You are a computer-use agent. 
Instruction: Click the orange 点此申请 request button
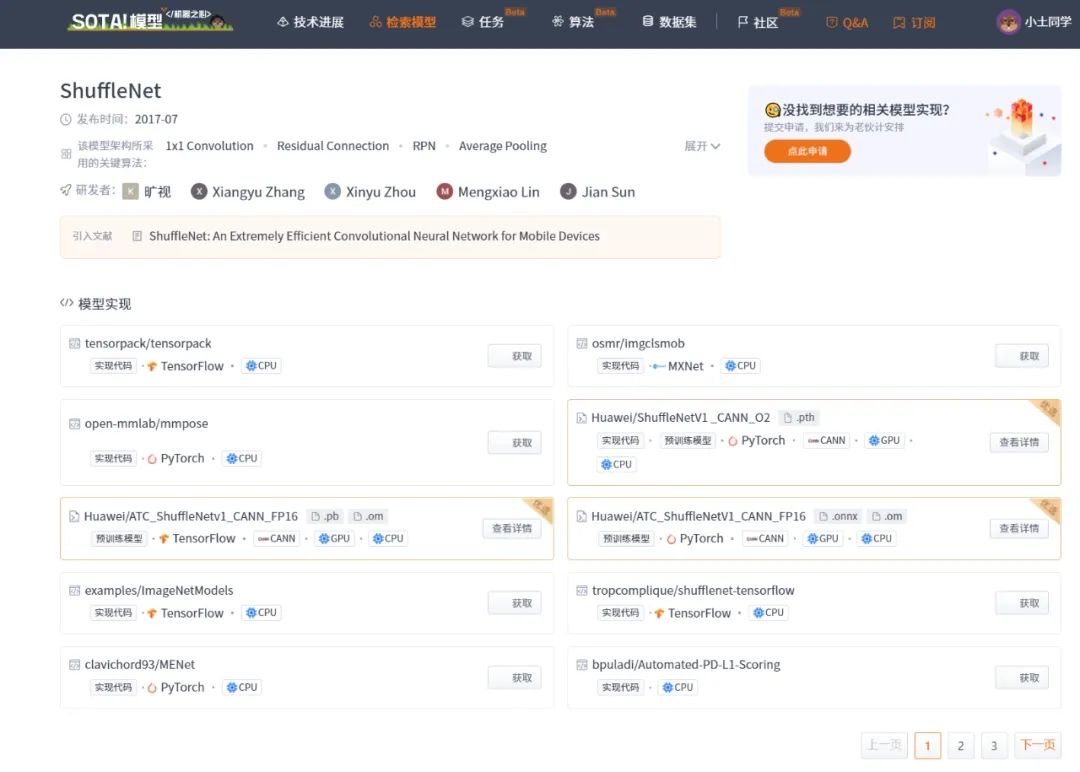tap(807, 151)
